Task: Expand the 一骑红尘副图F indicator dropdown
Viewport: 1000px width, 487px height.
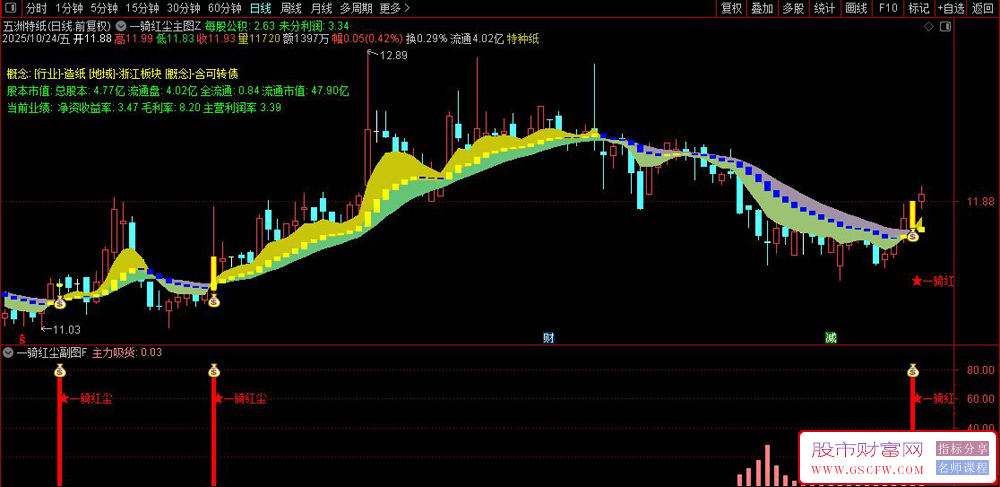Action: pos(8,352)
